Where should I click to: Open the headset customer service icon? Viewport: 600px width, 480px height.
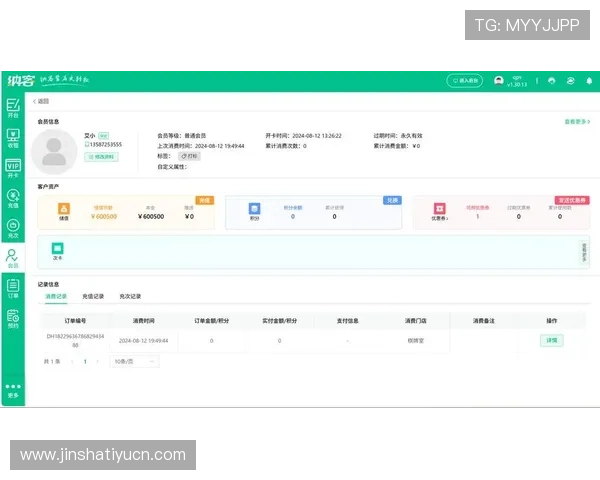(x=551, y=81)
